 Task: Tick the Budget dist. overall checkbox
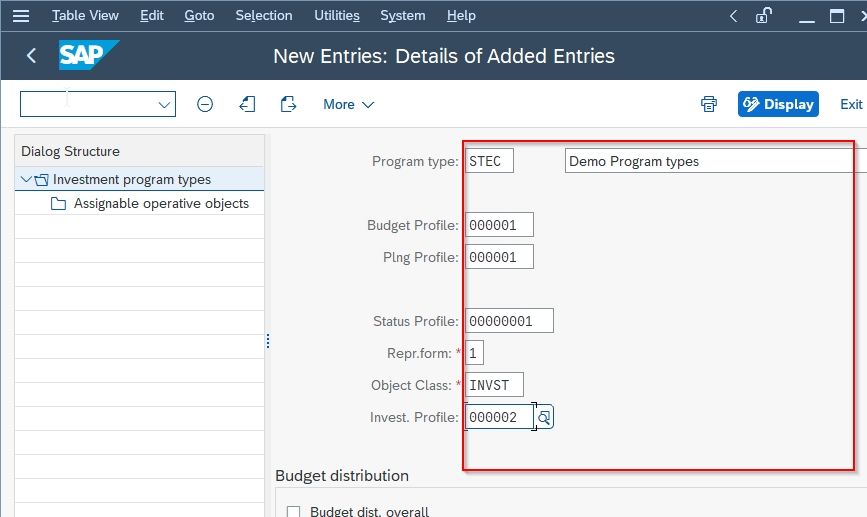(x=294, y=511)
